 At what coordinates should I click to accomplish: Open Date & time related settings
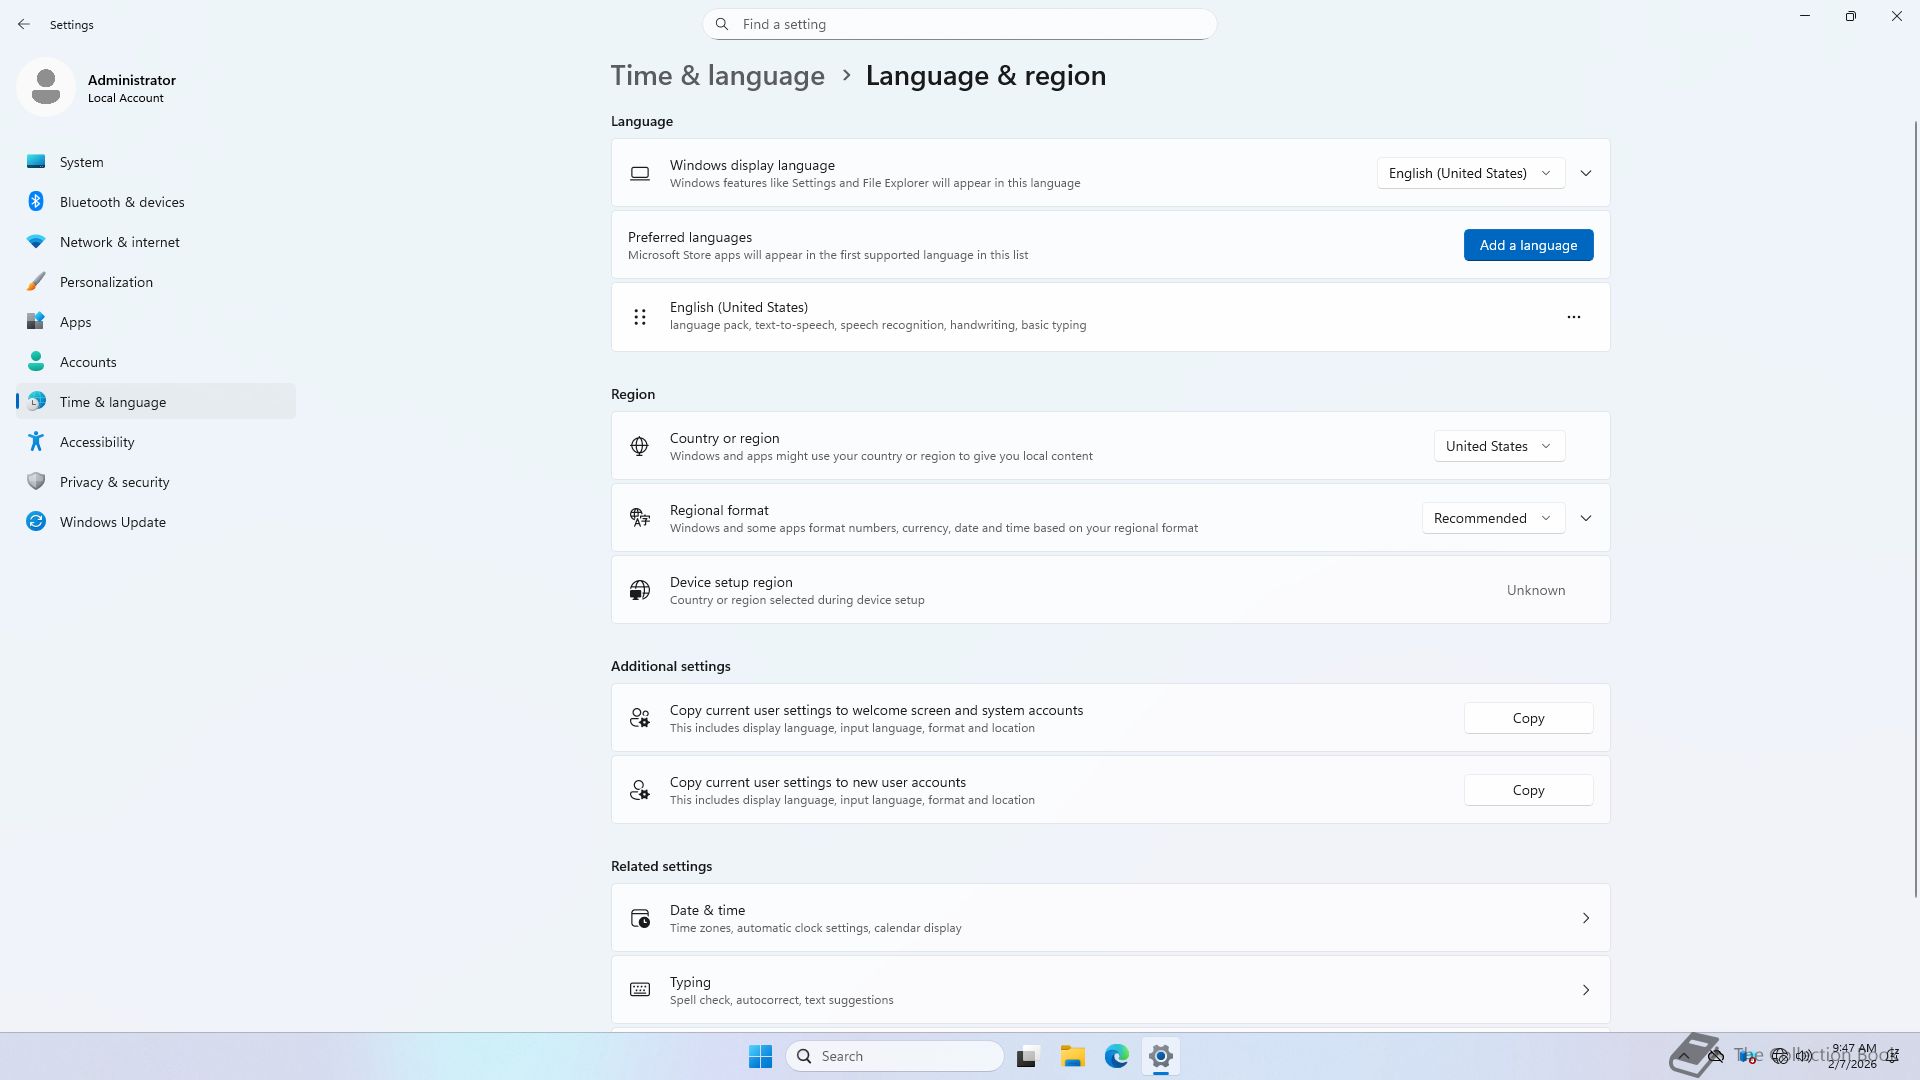[1110, 918]
